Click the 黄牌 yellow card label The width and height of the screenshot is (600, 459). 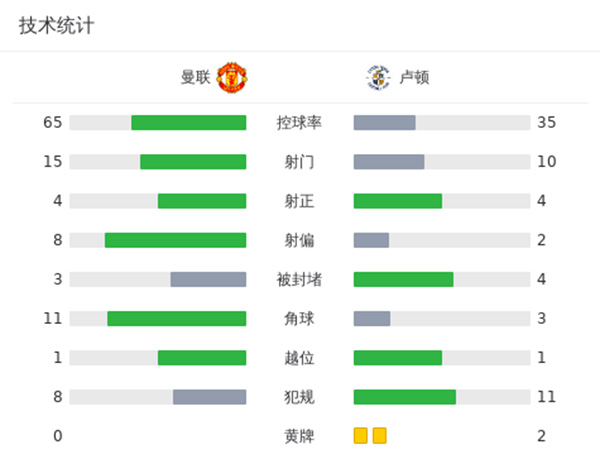pos(299,436)
